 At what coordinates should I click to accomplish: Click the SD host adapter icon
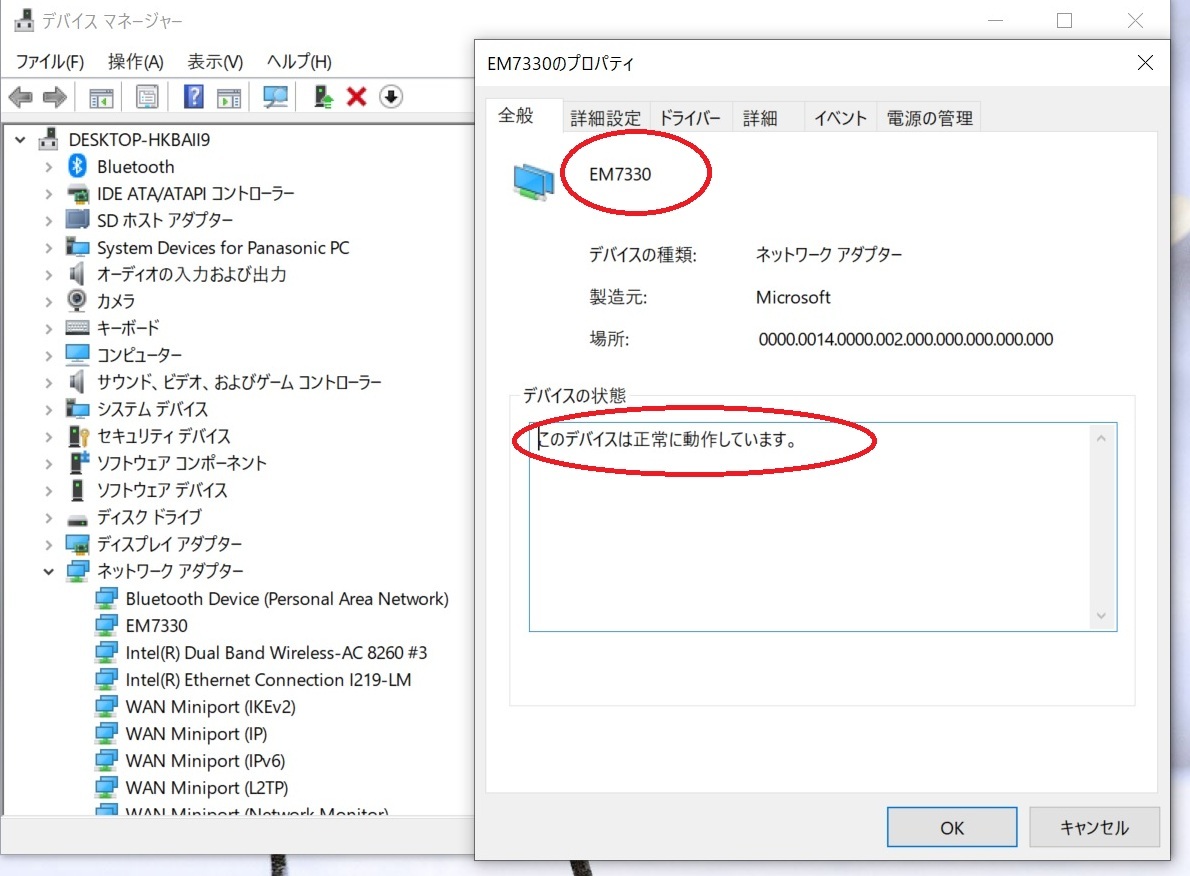pyautogui.click(x=77, y=219)
